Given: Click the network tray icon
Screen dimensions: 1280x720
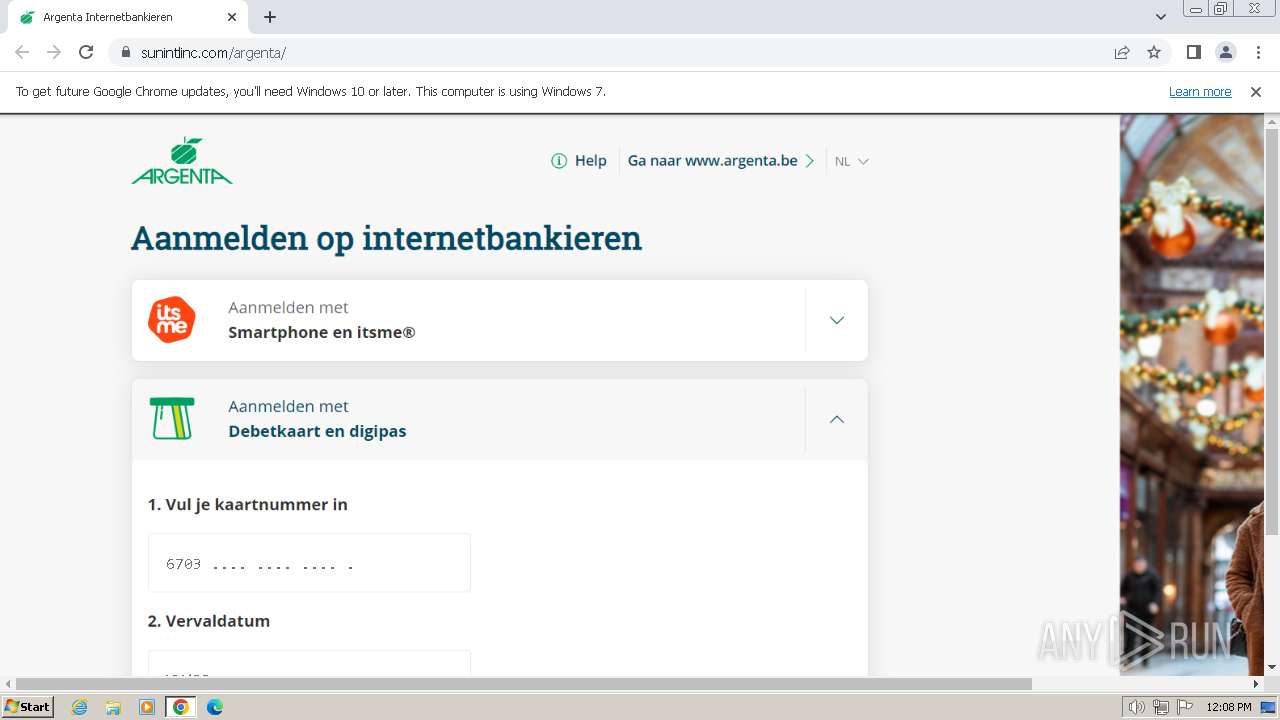Looking at the screenshot, I should point(1161,707).
